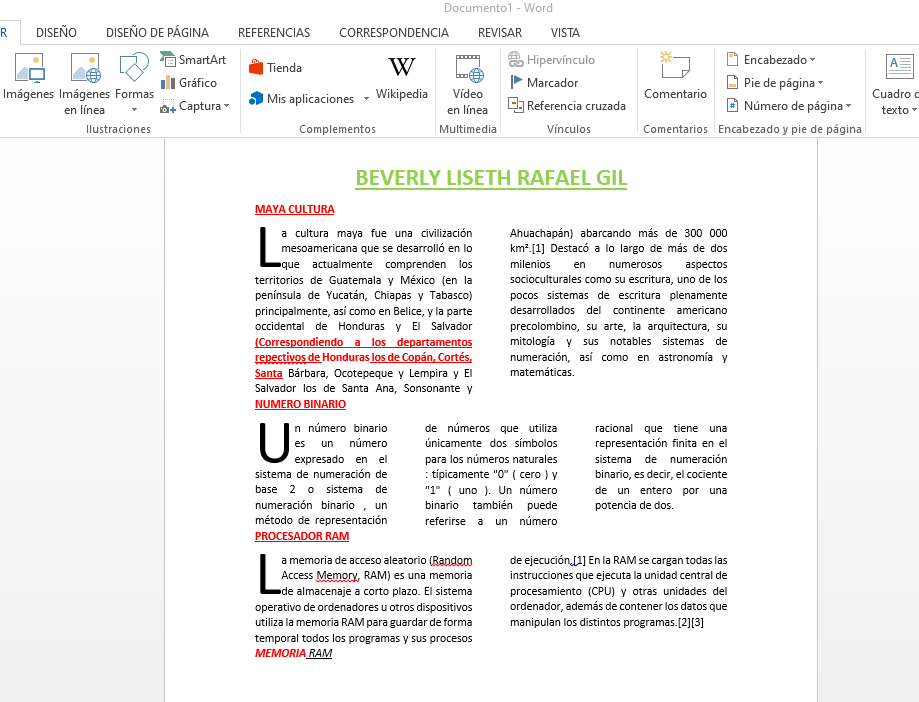This screenshot has height=702, width=919.
Task: Click the Encabezado header icon
Action: [733, 59]
